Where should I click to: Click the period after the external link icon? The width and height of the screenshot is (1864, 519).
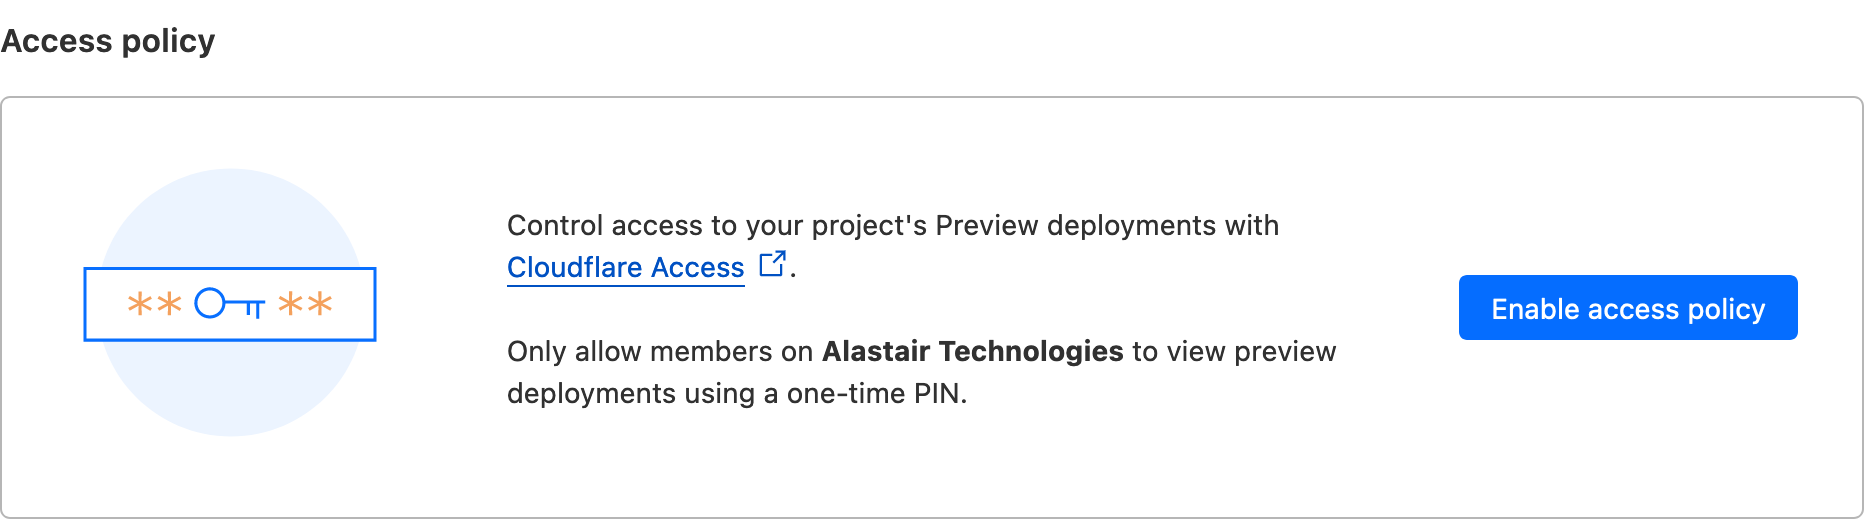point(793,272)
